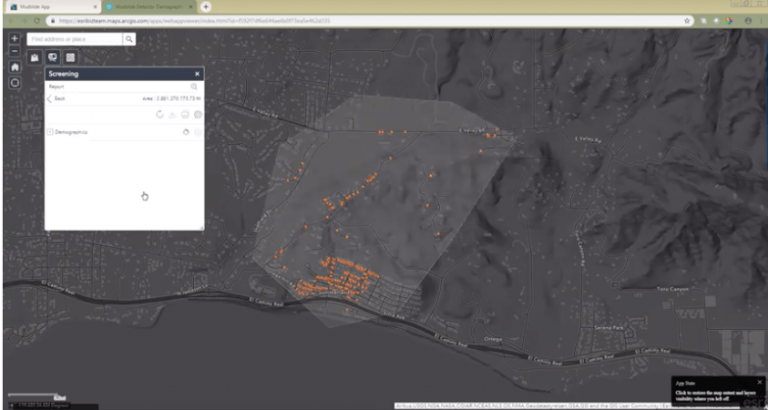Open the report settings gear icon
The image size is (768, 410).
[x=198, y=115]
